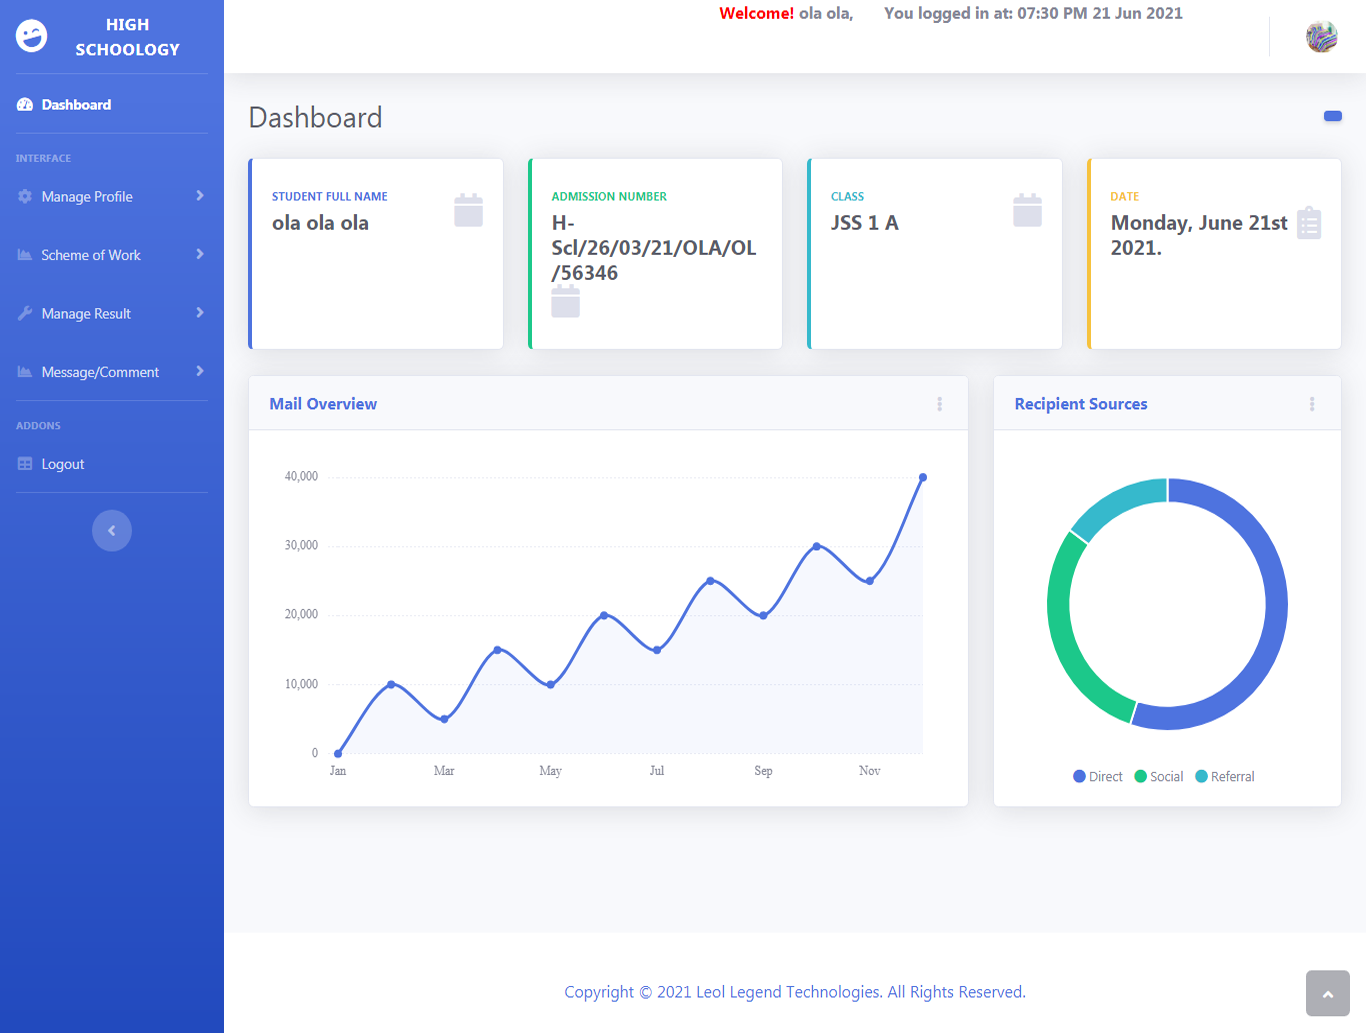Open the Mail Overview three-dot menu
1366x1033 pixels.
(939, 404)
